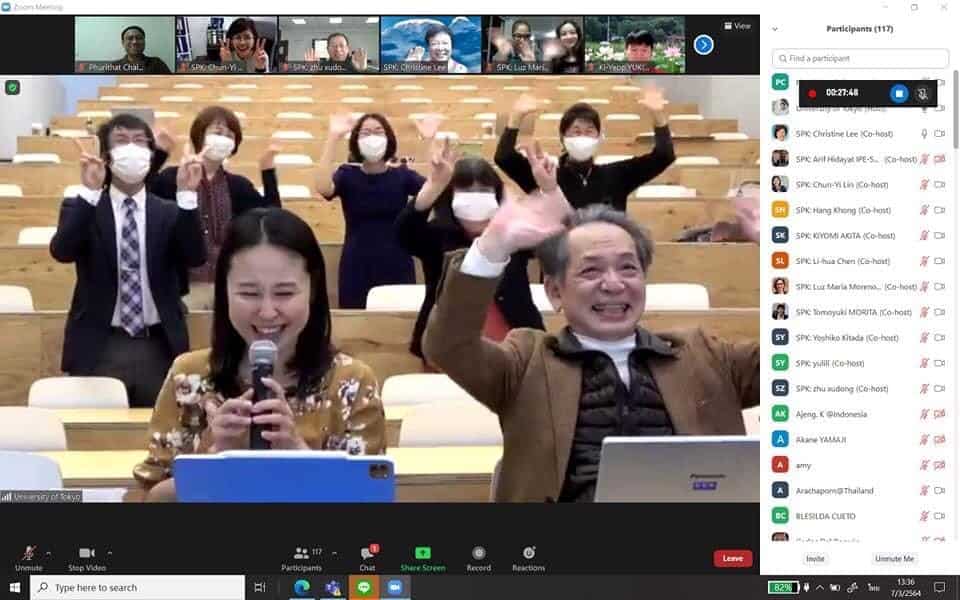Click the Invite button

(x=815, y=559)
